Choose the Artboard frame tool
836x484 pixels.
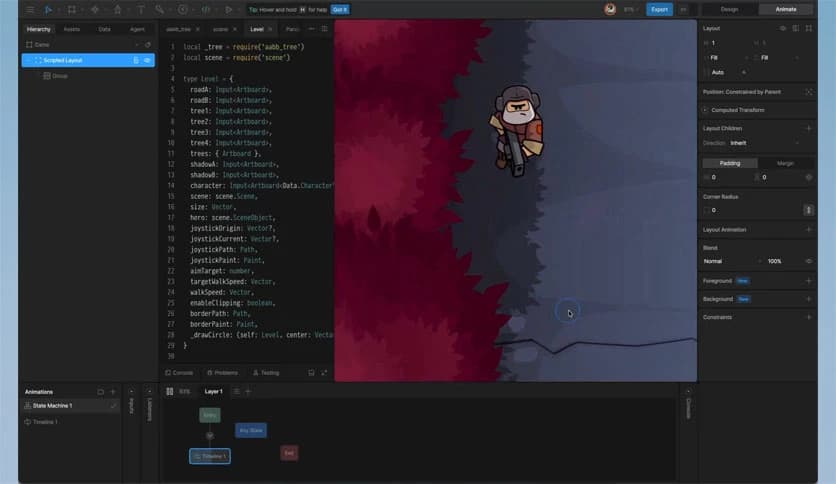coord(71,10)
